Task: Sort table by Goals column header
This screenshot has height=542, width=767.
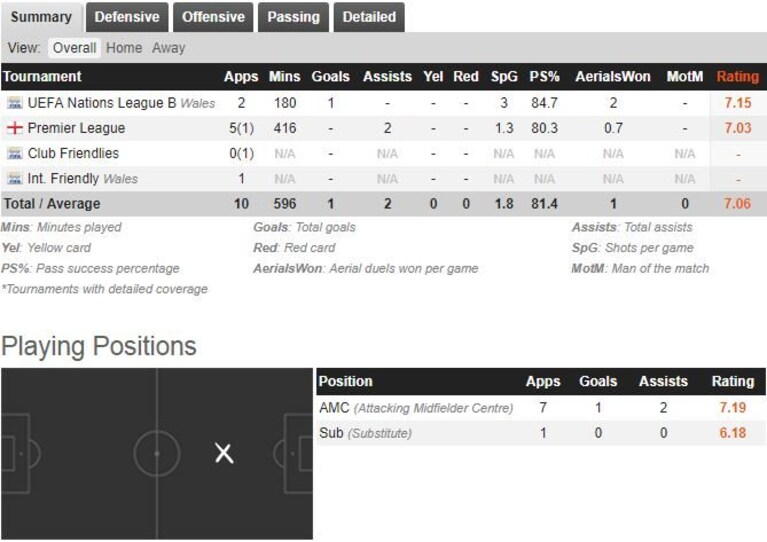Action: (331, 77)
